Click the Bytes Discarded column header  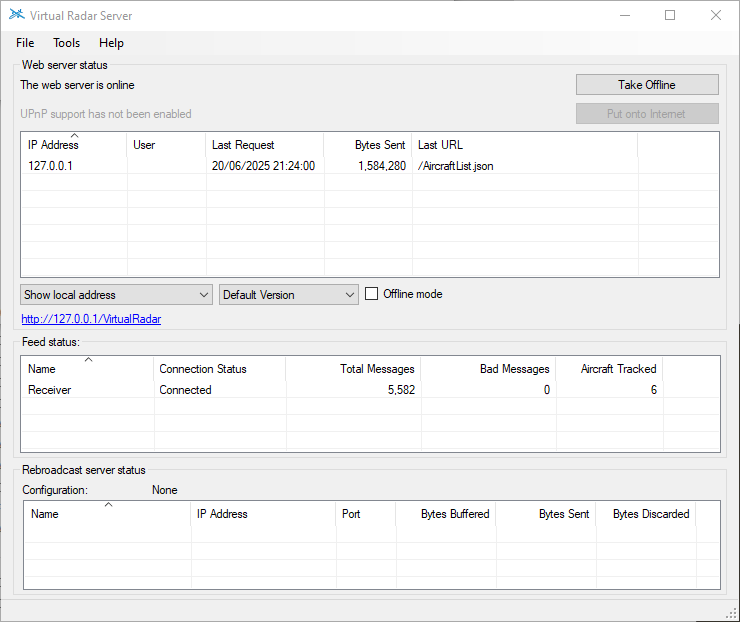tap(646, 514)
